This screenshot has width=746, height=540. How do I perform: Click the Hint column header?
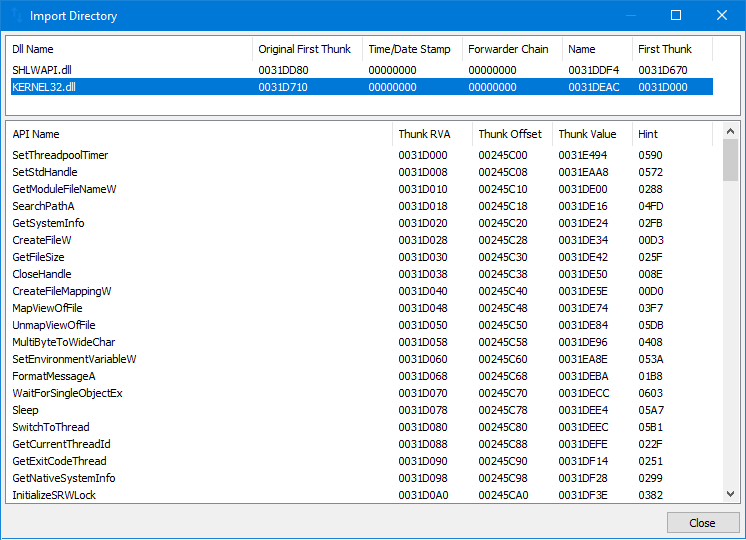tap(672, 134)
